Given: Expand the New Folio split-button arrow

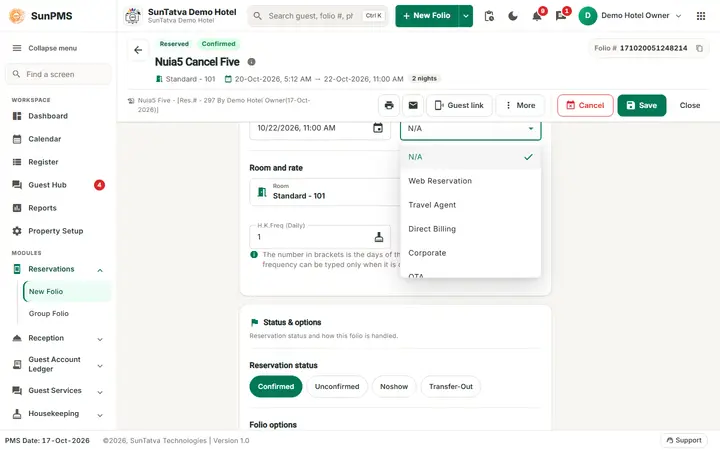Looking at the screenshot, I should pyautogui.click(x=466, y=16).
